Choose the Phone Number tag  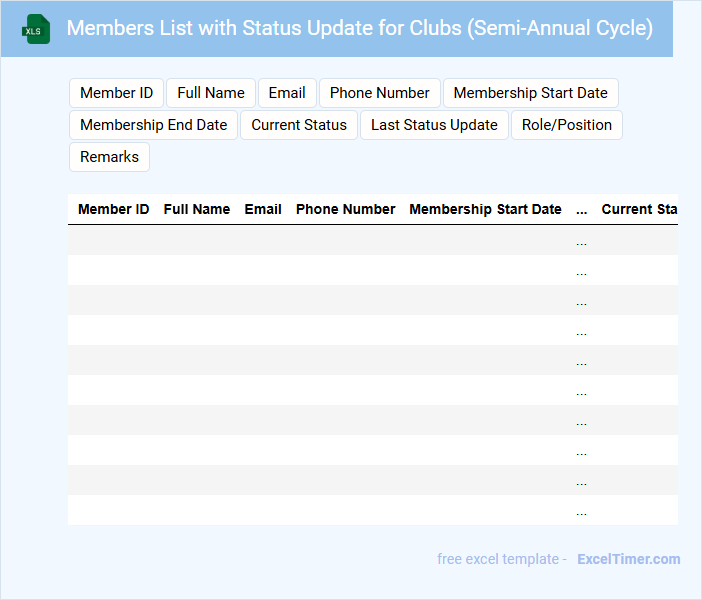click(x=379, y=93)
